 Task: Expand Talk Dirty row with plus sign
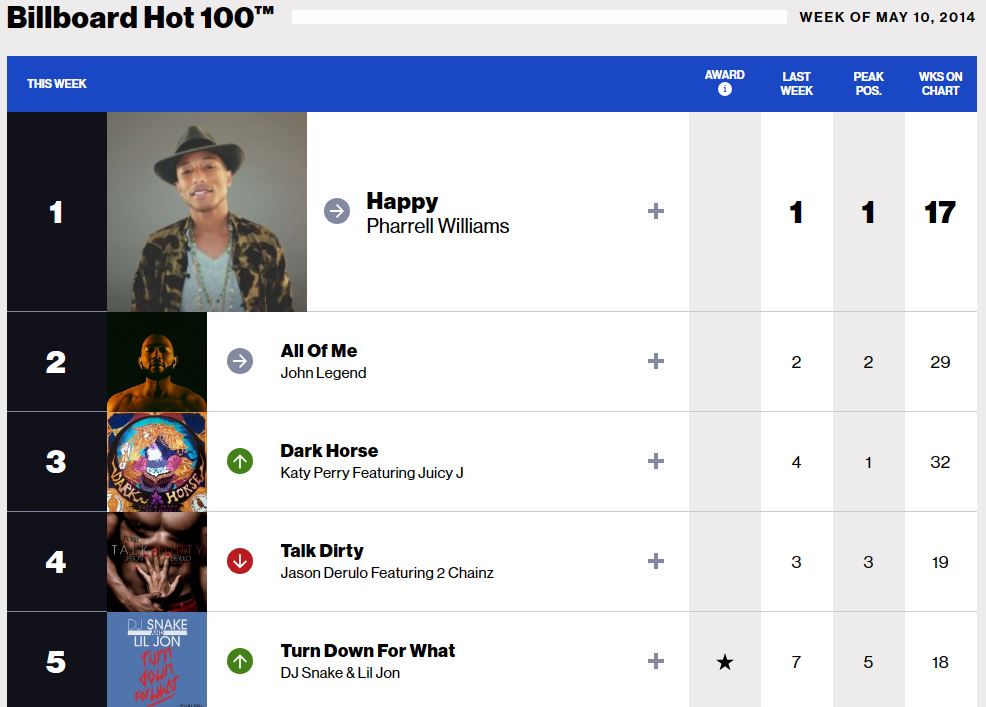pyautogui.click(x=656, y=561)
